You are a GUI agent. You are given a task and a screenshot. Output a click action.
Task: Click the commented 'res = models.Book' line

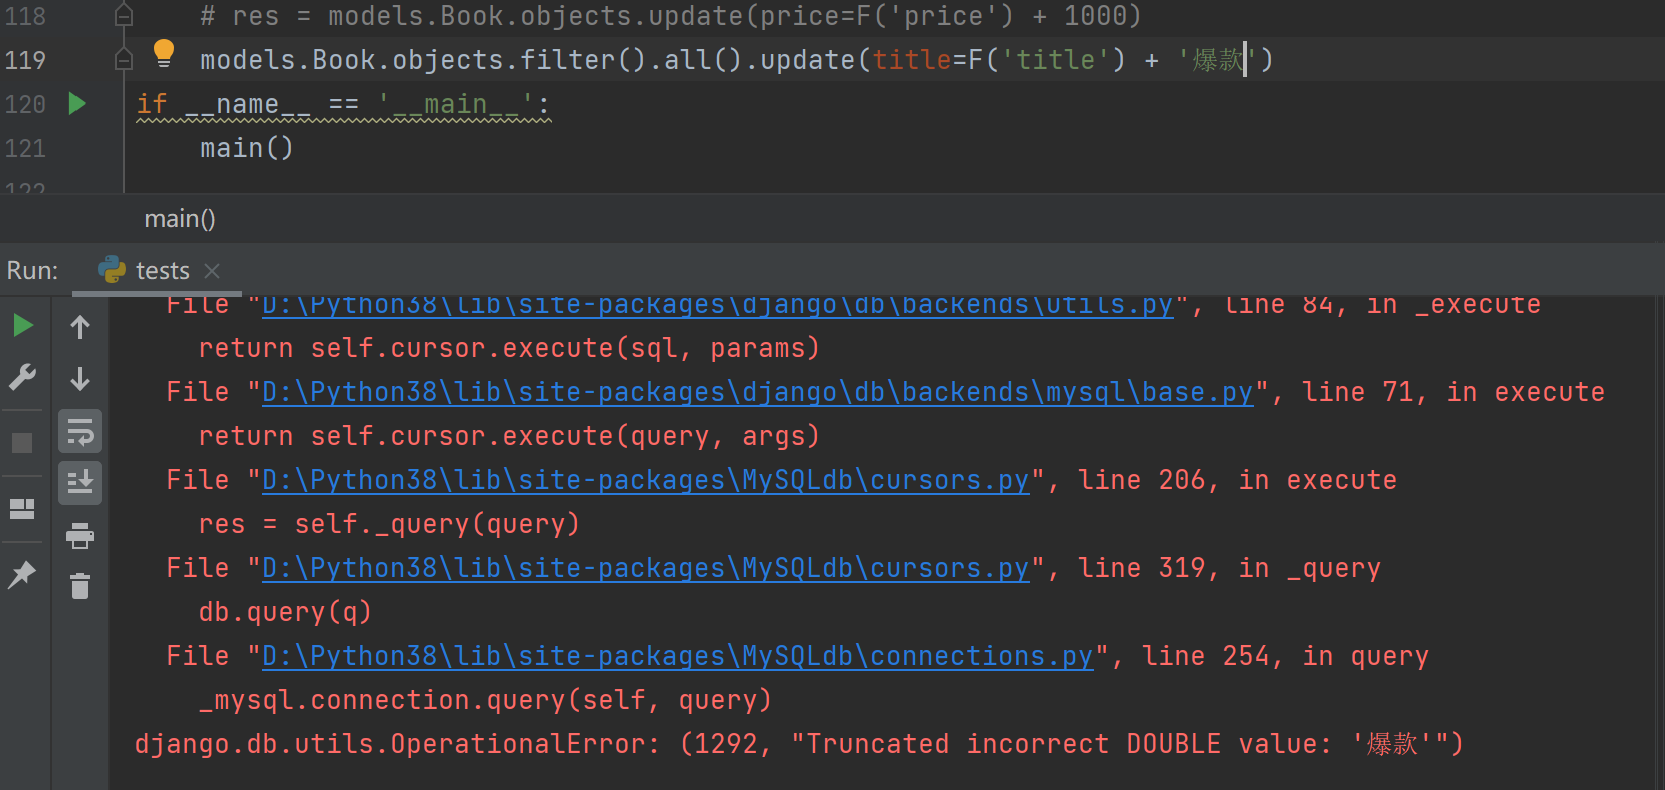670,16
